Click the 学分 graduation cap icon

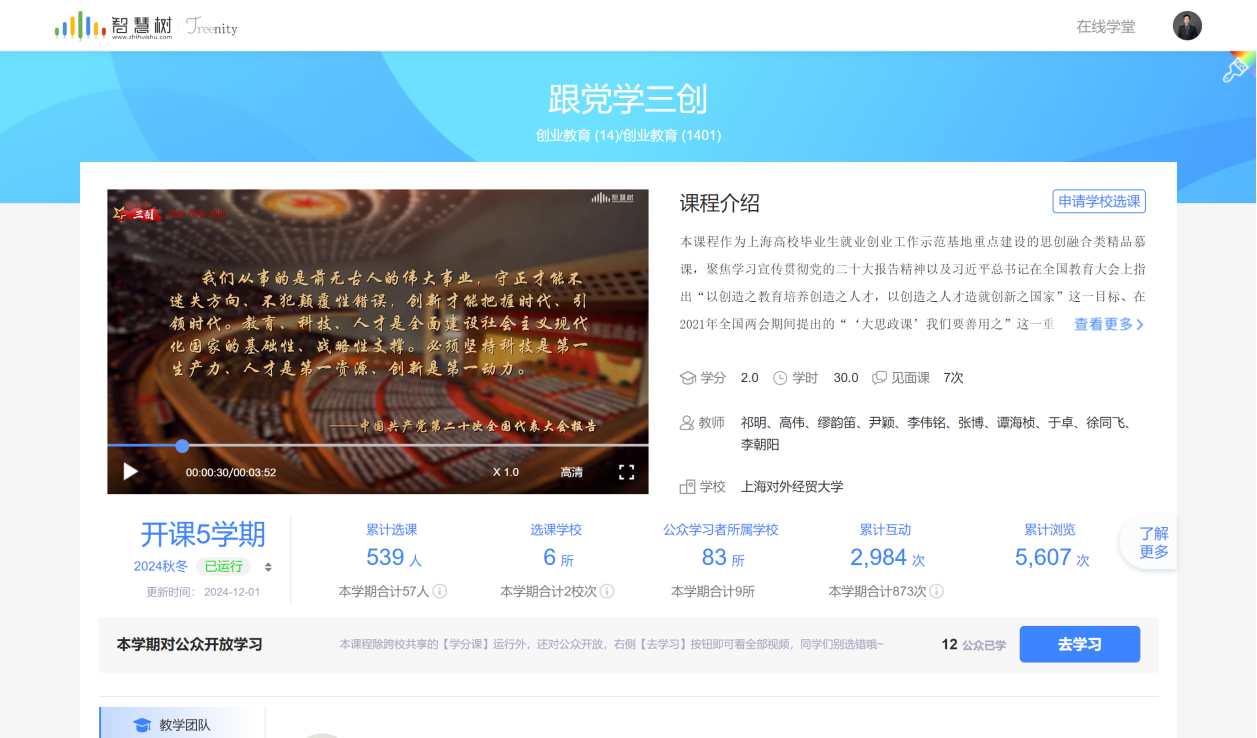coord(687,378)
